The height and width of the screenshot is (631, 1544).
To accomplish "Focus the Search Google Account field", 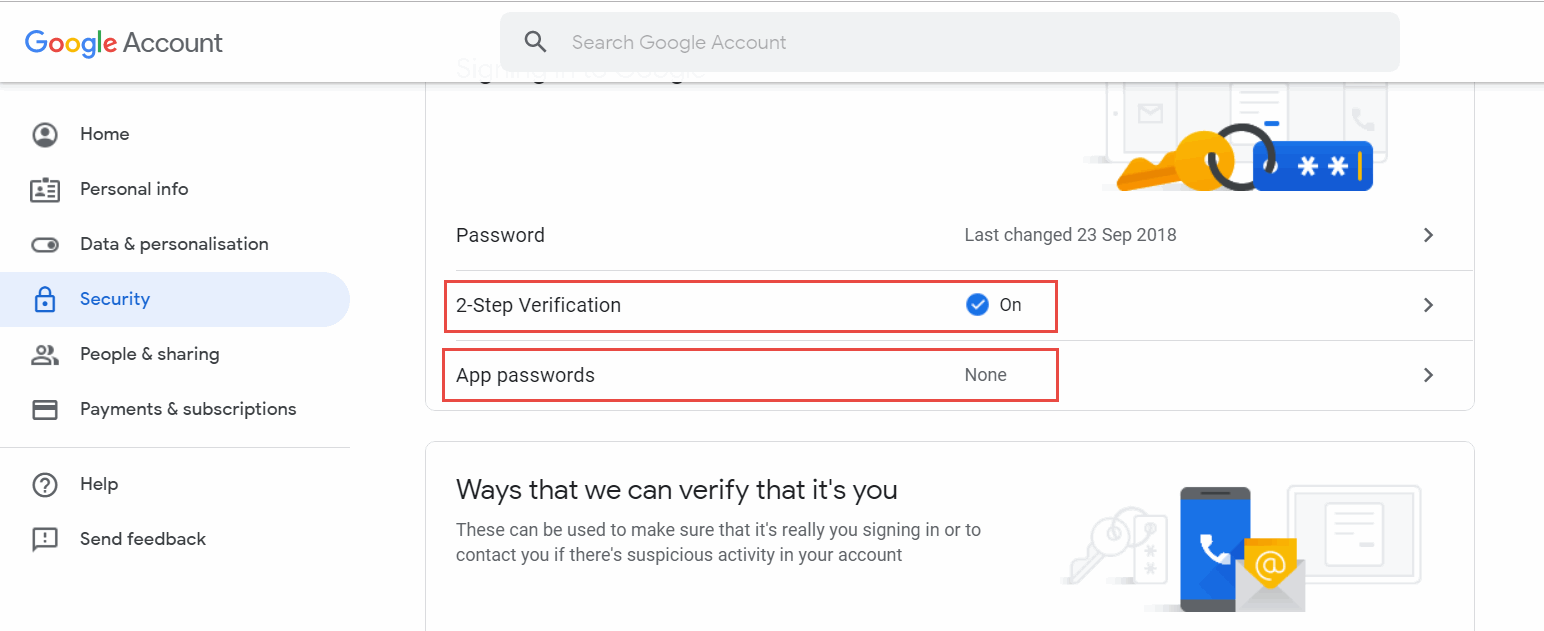I will click(x=950, y=42).
